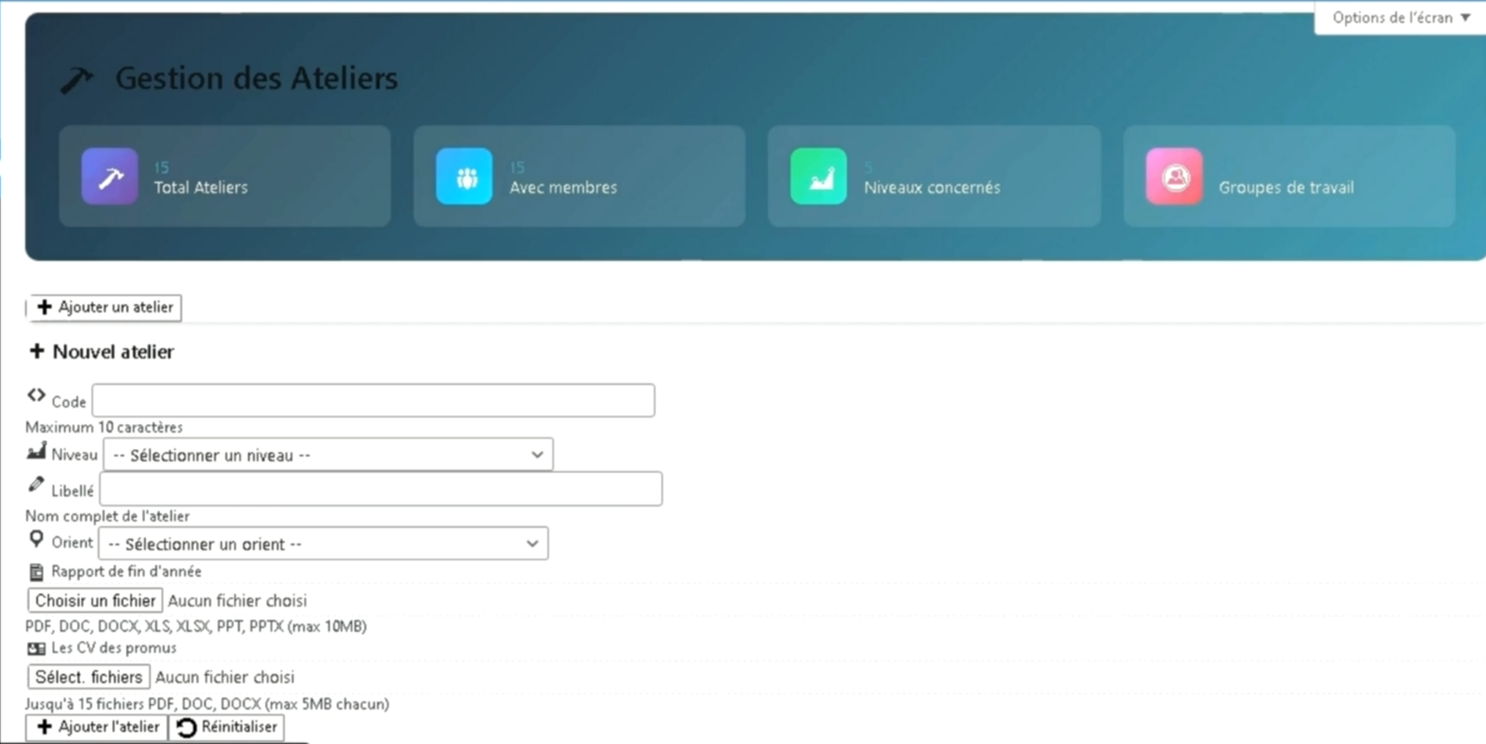Click the document icon beside Rapport de fin d'année
This screenshot has width=1486, height=744.
coord(37,572)
